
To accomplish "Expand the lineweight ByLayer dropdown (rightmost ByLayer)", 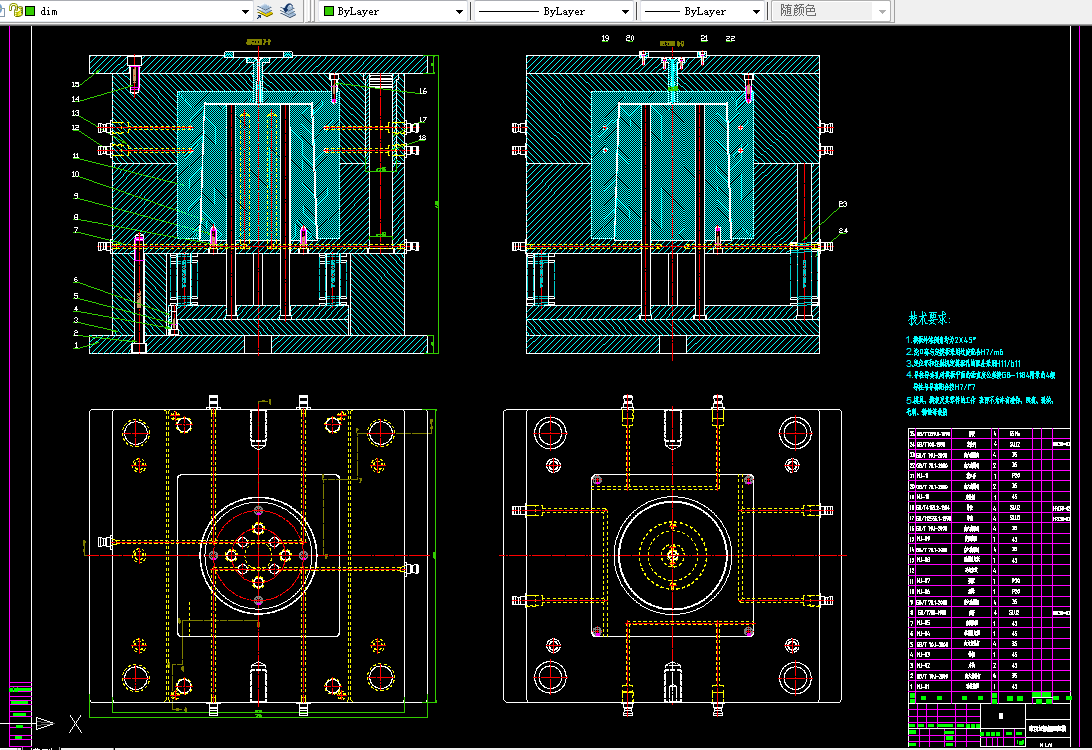I will click(x=756, y=11).
